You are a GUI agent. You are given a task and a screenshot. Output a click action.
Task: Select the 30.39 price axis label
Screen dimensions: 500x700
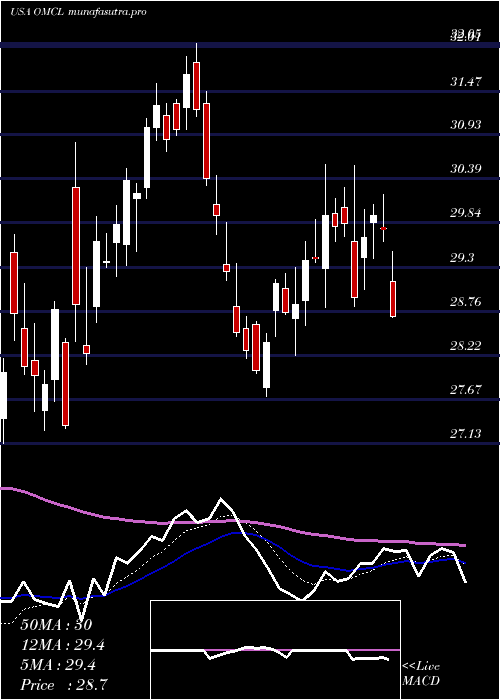[x=466, y=168]
